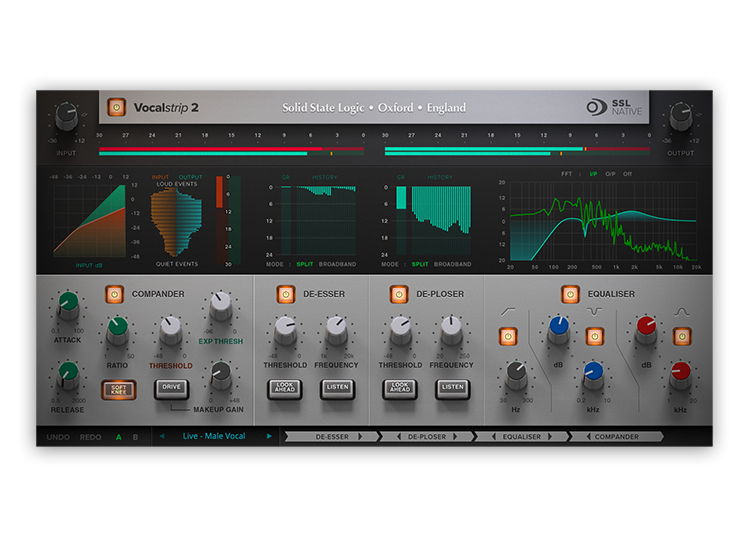Move Equaliser left in processing order
Viewport: 750px width, 538px height.
tap(493, 437)
